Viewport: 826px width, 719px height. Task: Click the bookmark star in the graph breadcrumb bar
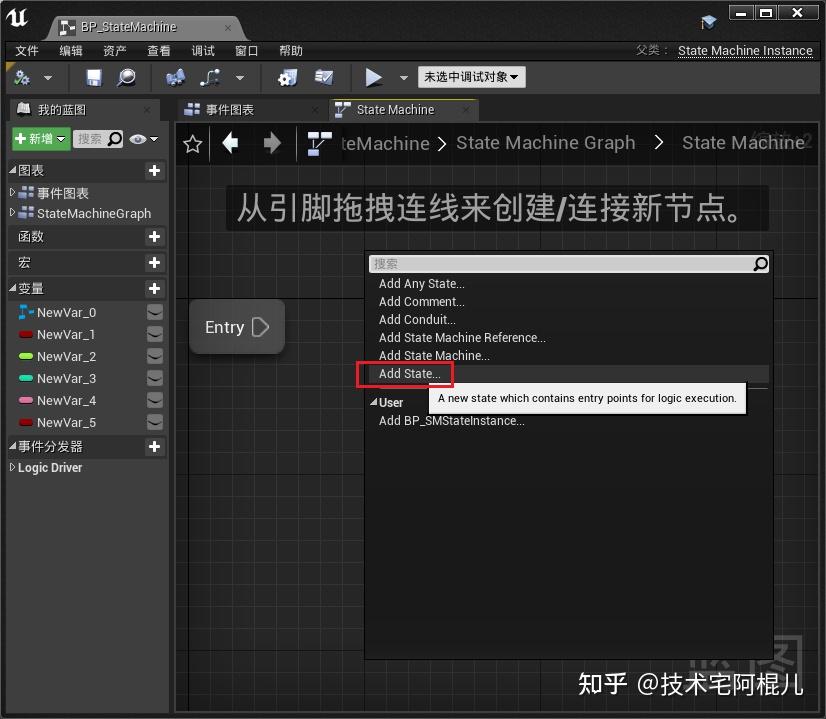[192, 143]
